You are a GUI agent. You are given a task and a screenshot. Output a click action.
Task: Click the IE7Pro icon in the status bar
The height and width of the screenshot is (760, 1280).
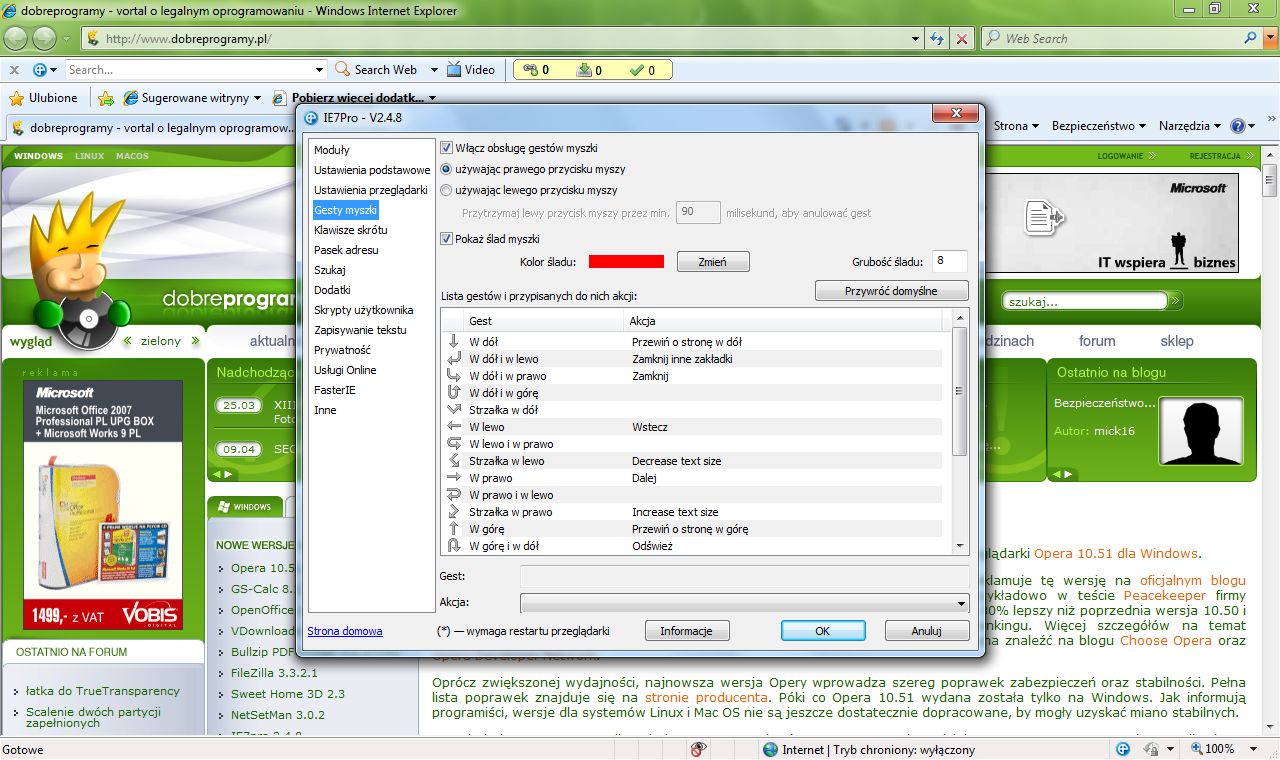click(x=1123, y=749)
